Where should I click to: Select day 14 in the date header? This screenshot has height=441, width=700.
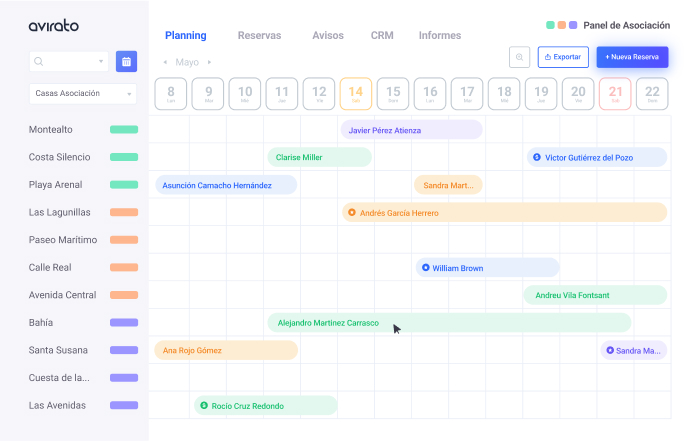(356, 94)
